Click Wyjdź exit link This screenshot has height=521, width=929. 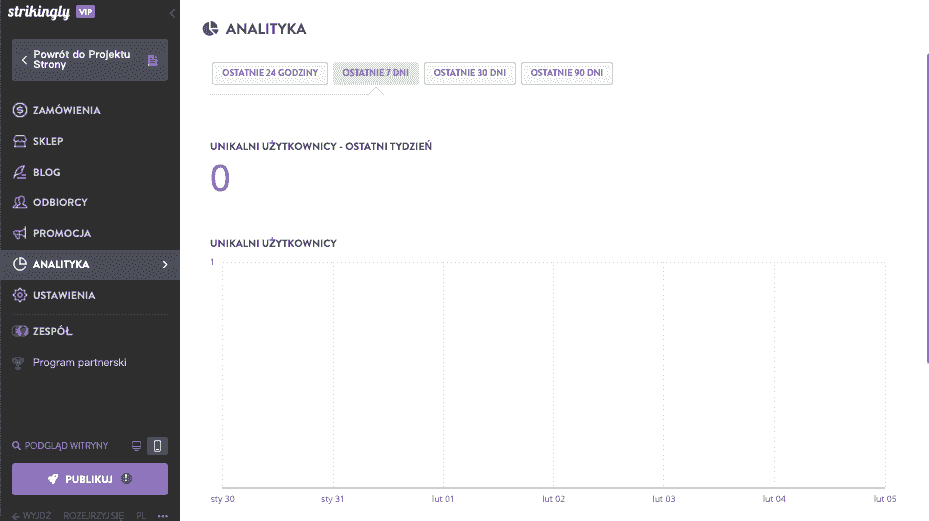32,516
